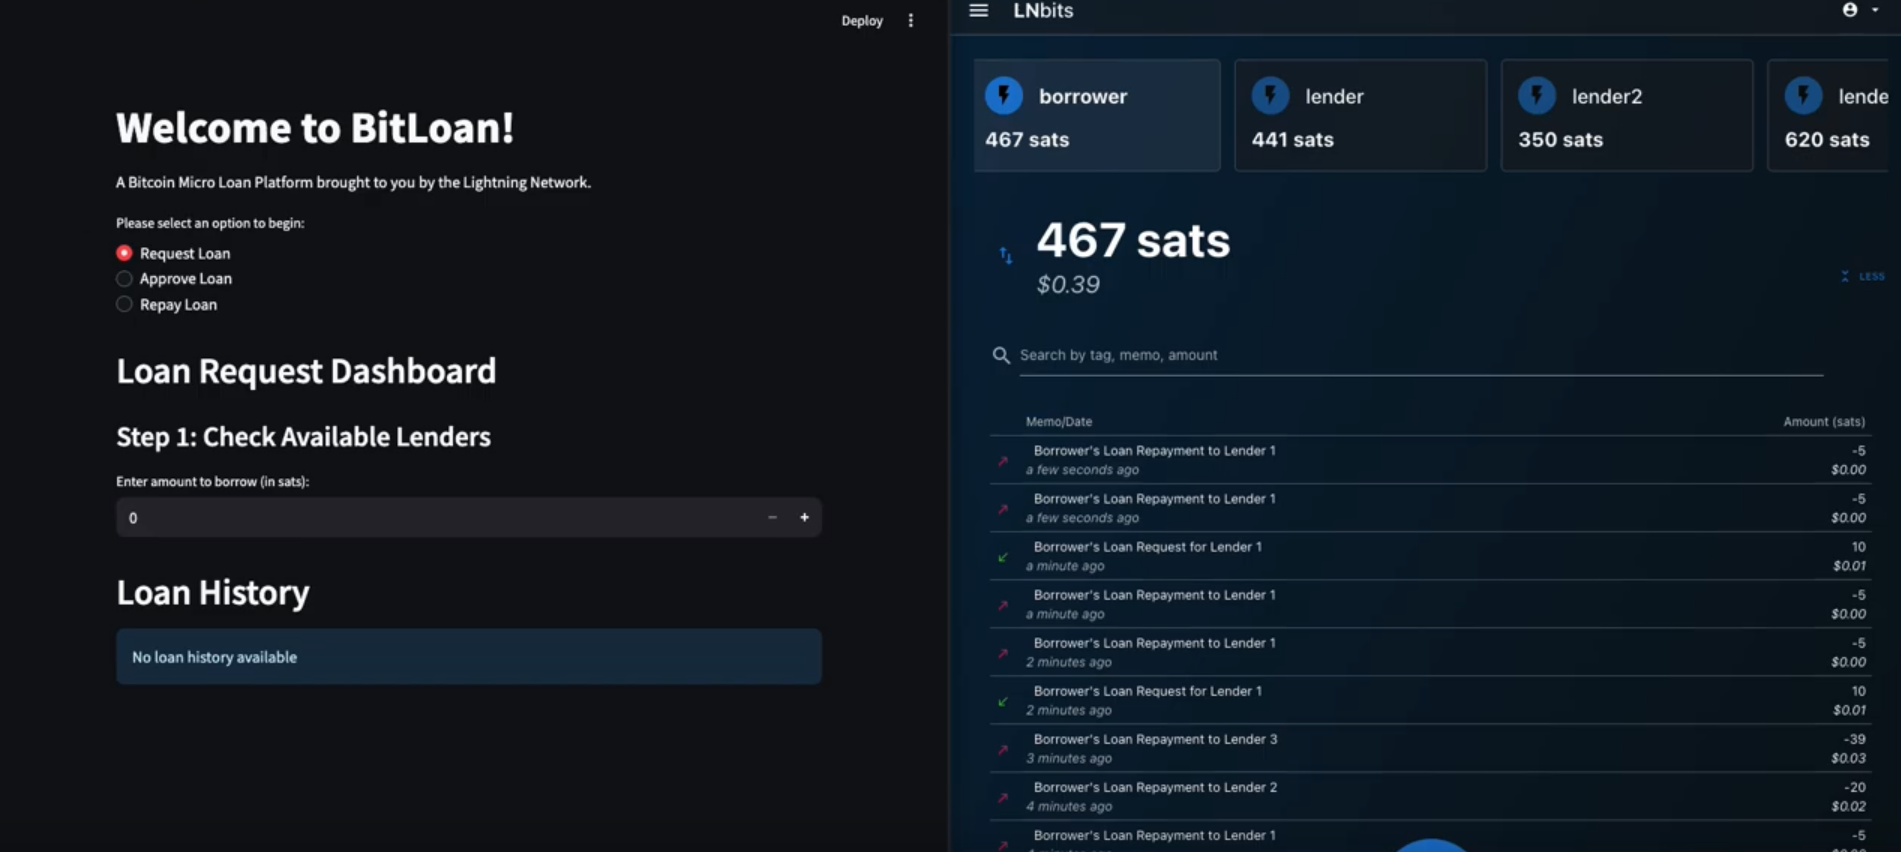Image resolution: width=1901 pixels, height=852 pixels.
Task: Click the lender2 wallet lightning icon
Action: tap(1537, 96)
